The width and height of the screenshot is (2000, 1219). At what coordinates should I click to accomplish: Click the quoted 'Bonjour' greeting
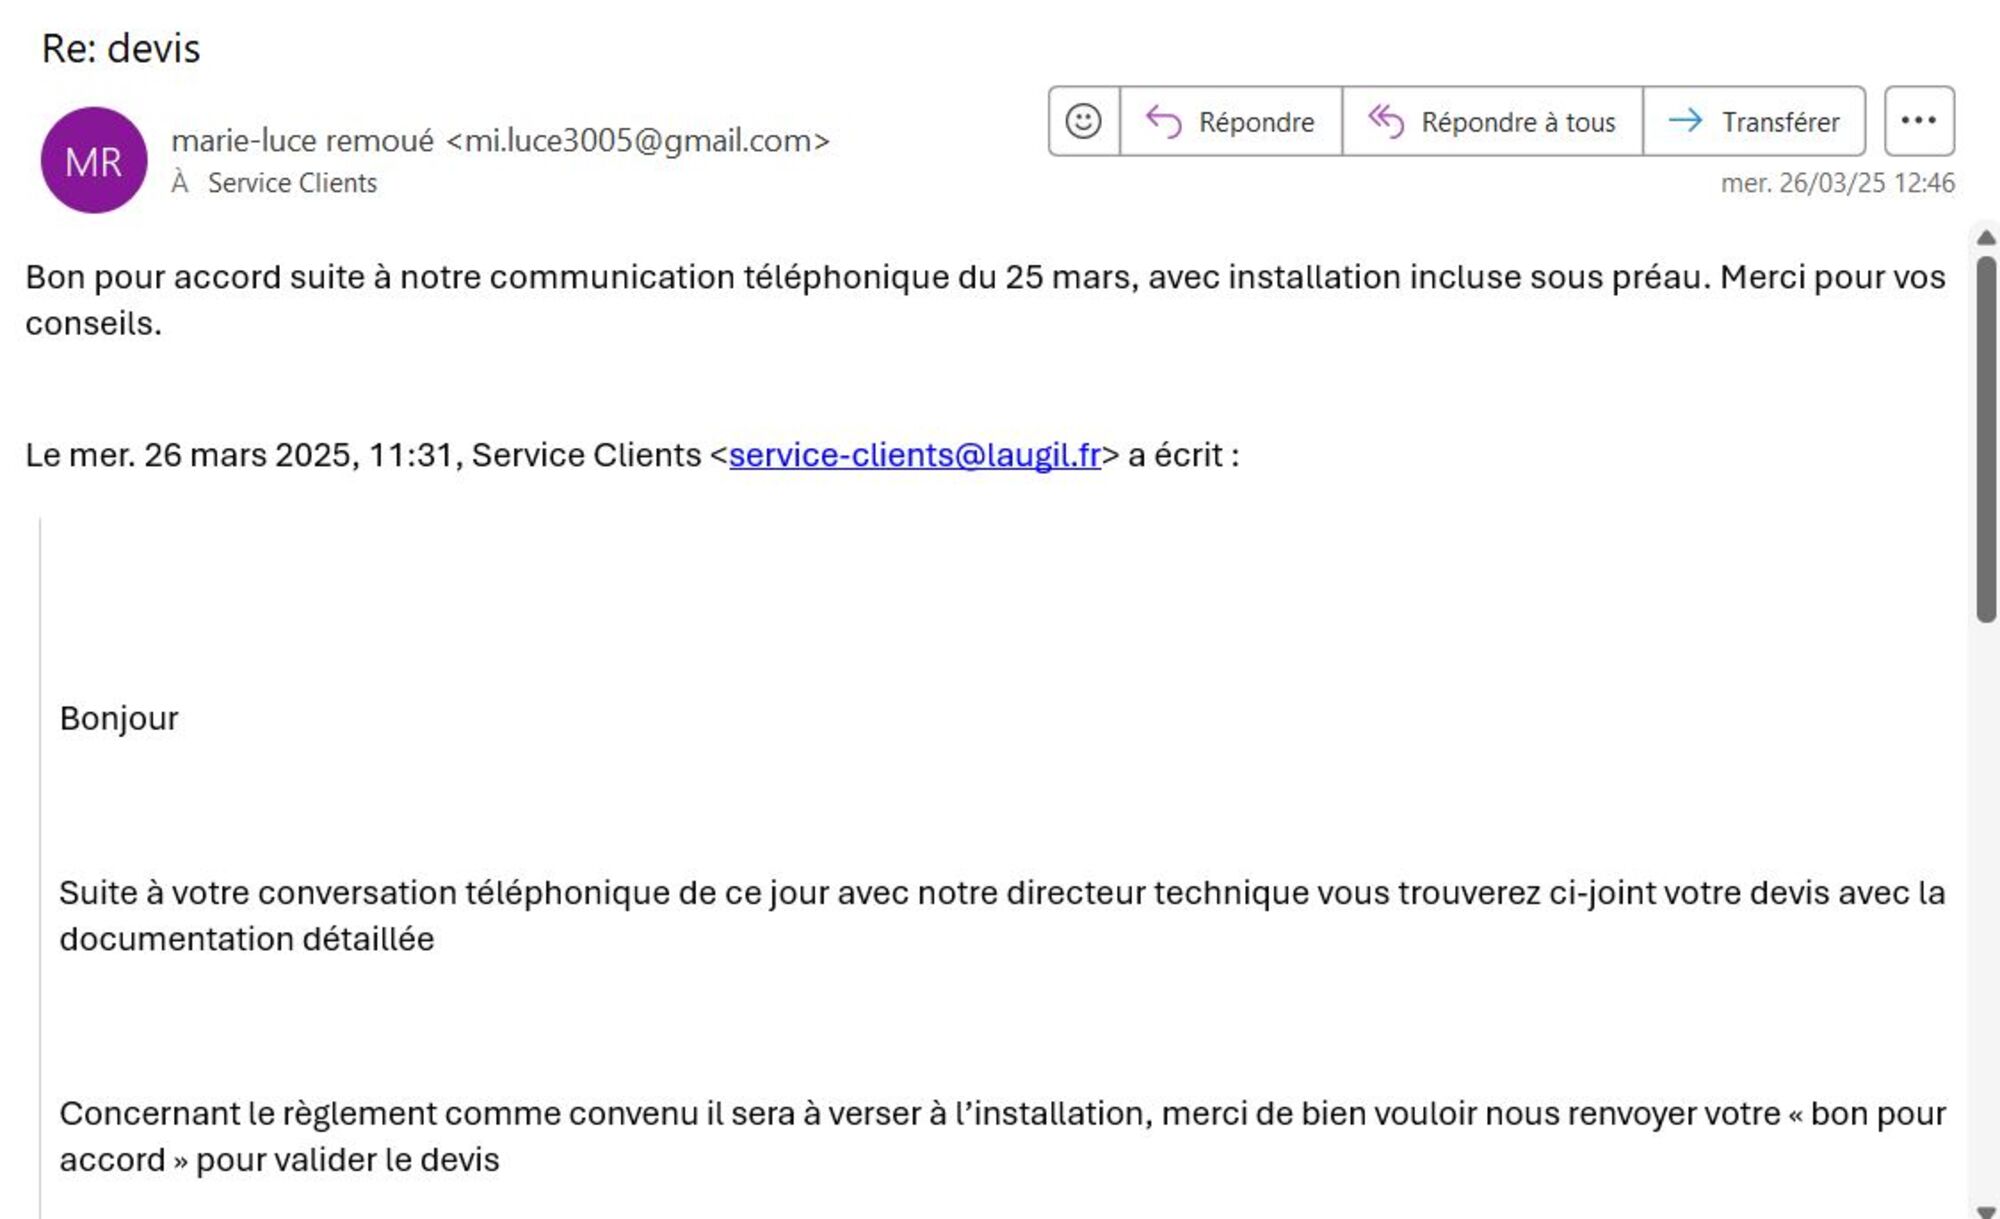119,718
